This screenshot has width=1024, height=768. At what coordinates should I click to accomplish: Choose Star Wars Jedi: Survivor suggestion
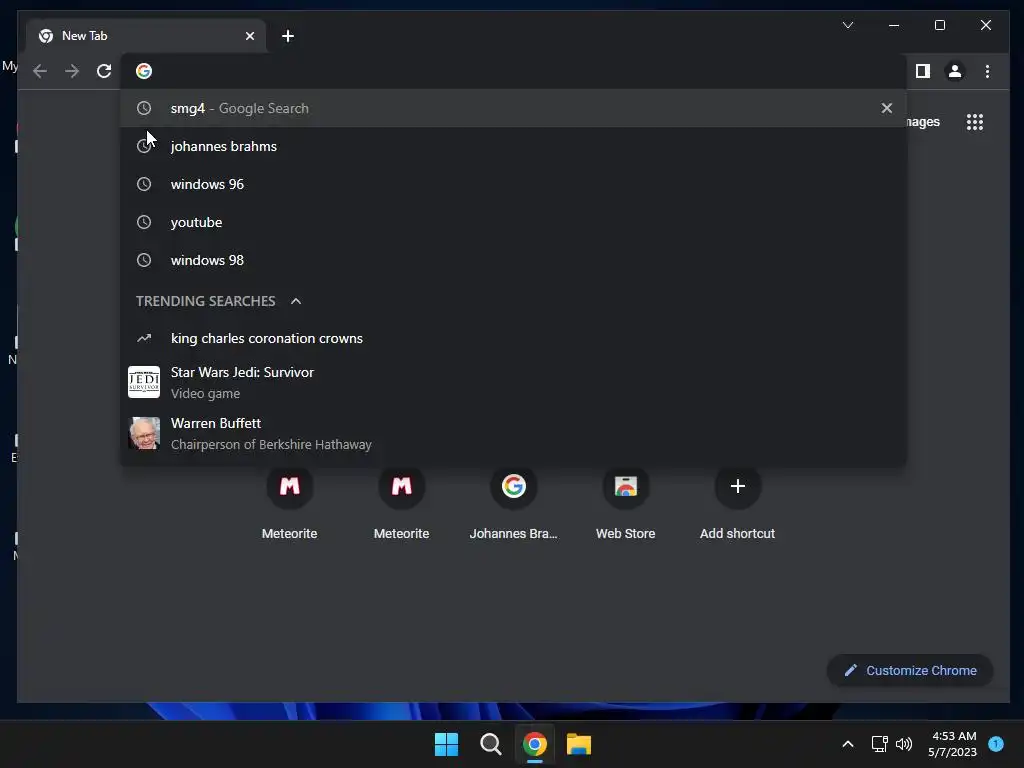(513, 382)
